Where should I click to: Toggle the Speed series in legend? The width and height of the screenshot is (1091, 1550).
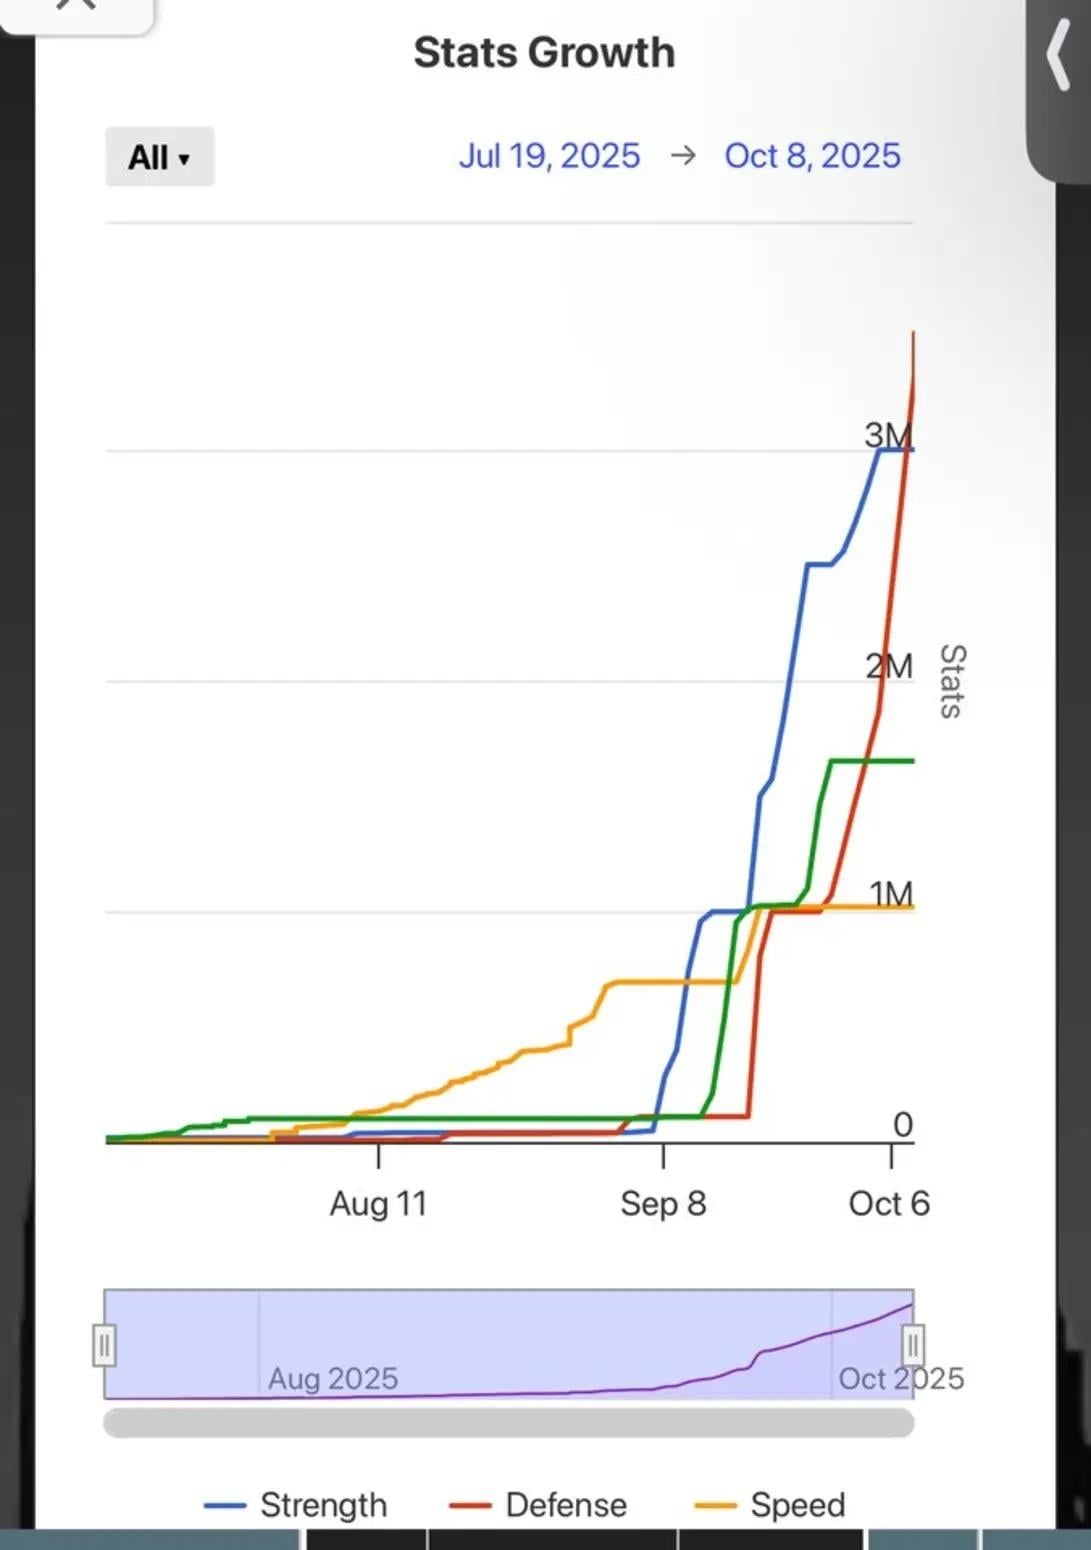coord(769,1505)
